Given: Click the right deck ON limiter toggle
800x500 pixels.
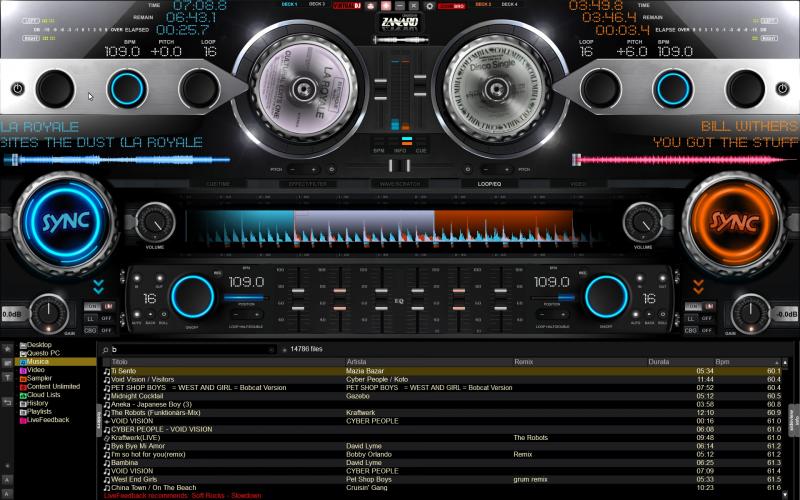Looking at the screenshot, I should click(693, 306).
